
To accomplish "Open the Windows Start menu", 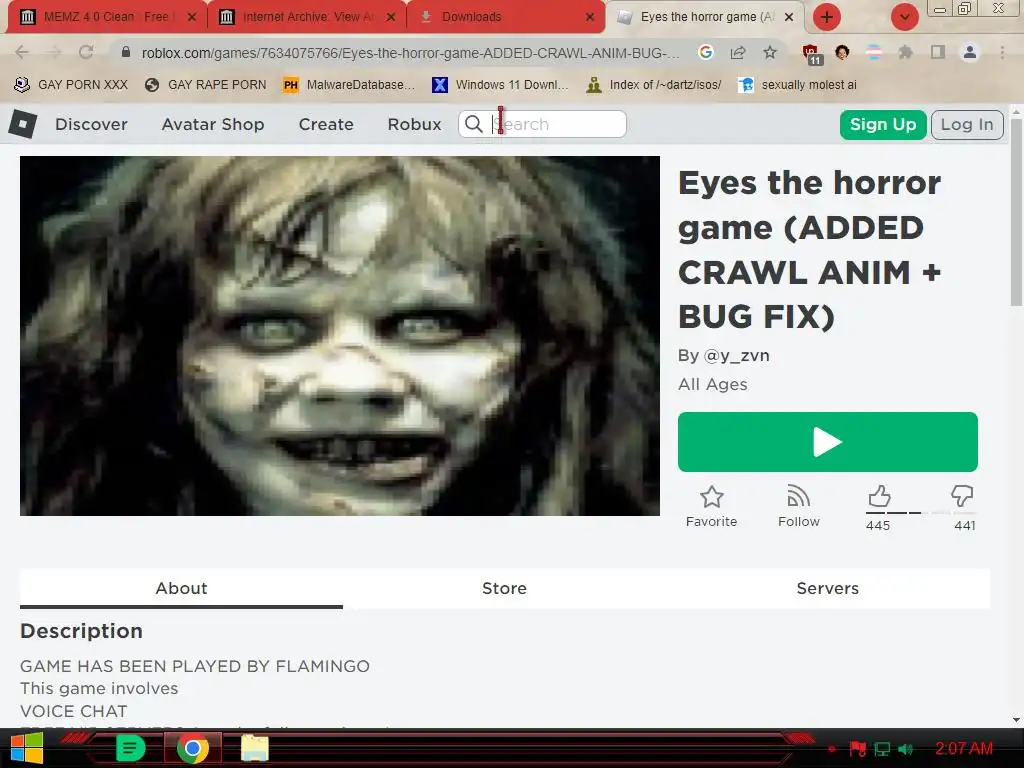I will click(x=27, y=748).
